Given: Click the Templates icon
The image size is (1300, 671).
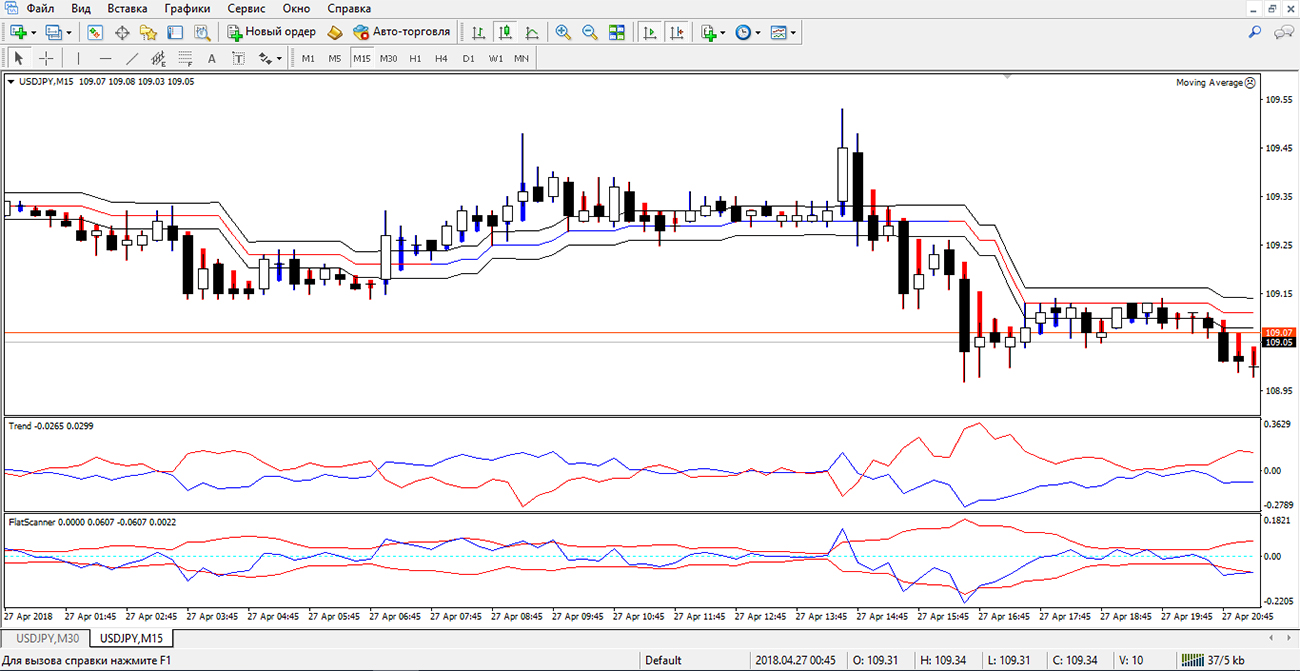Looking at the screenshot, I should 779,32.
